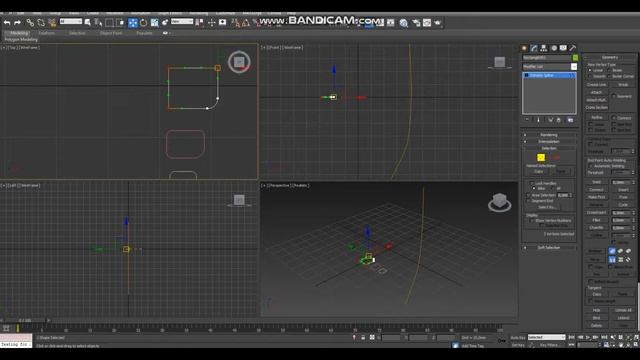Click the Go to Start playback button
The width and height of the screenshot is (640, 360).
coord(572,338)
